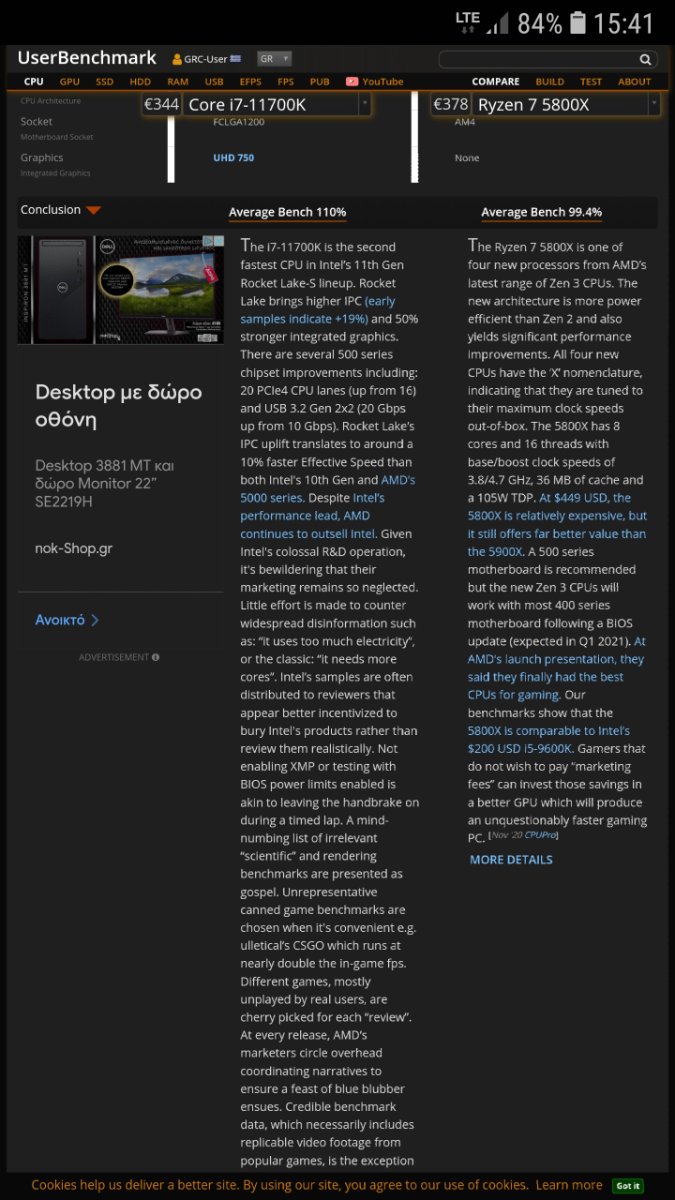
Task: Open the UHD 750 graphics link
Action: coord(233,158)
